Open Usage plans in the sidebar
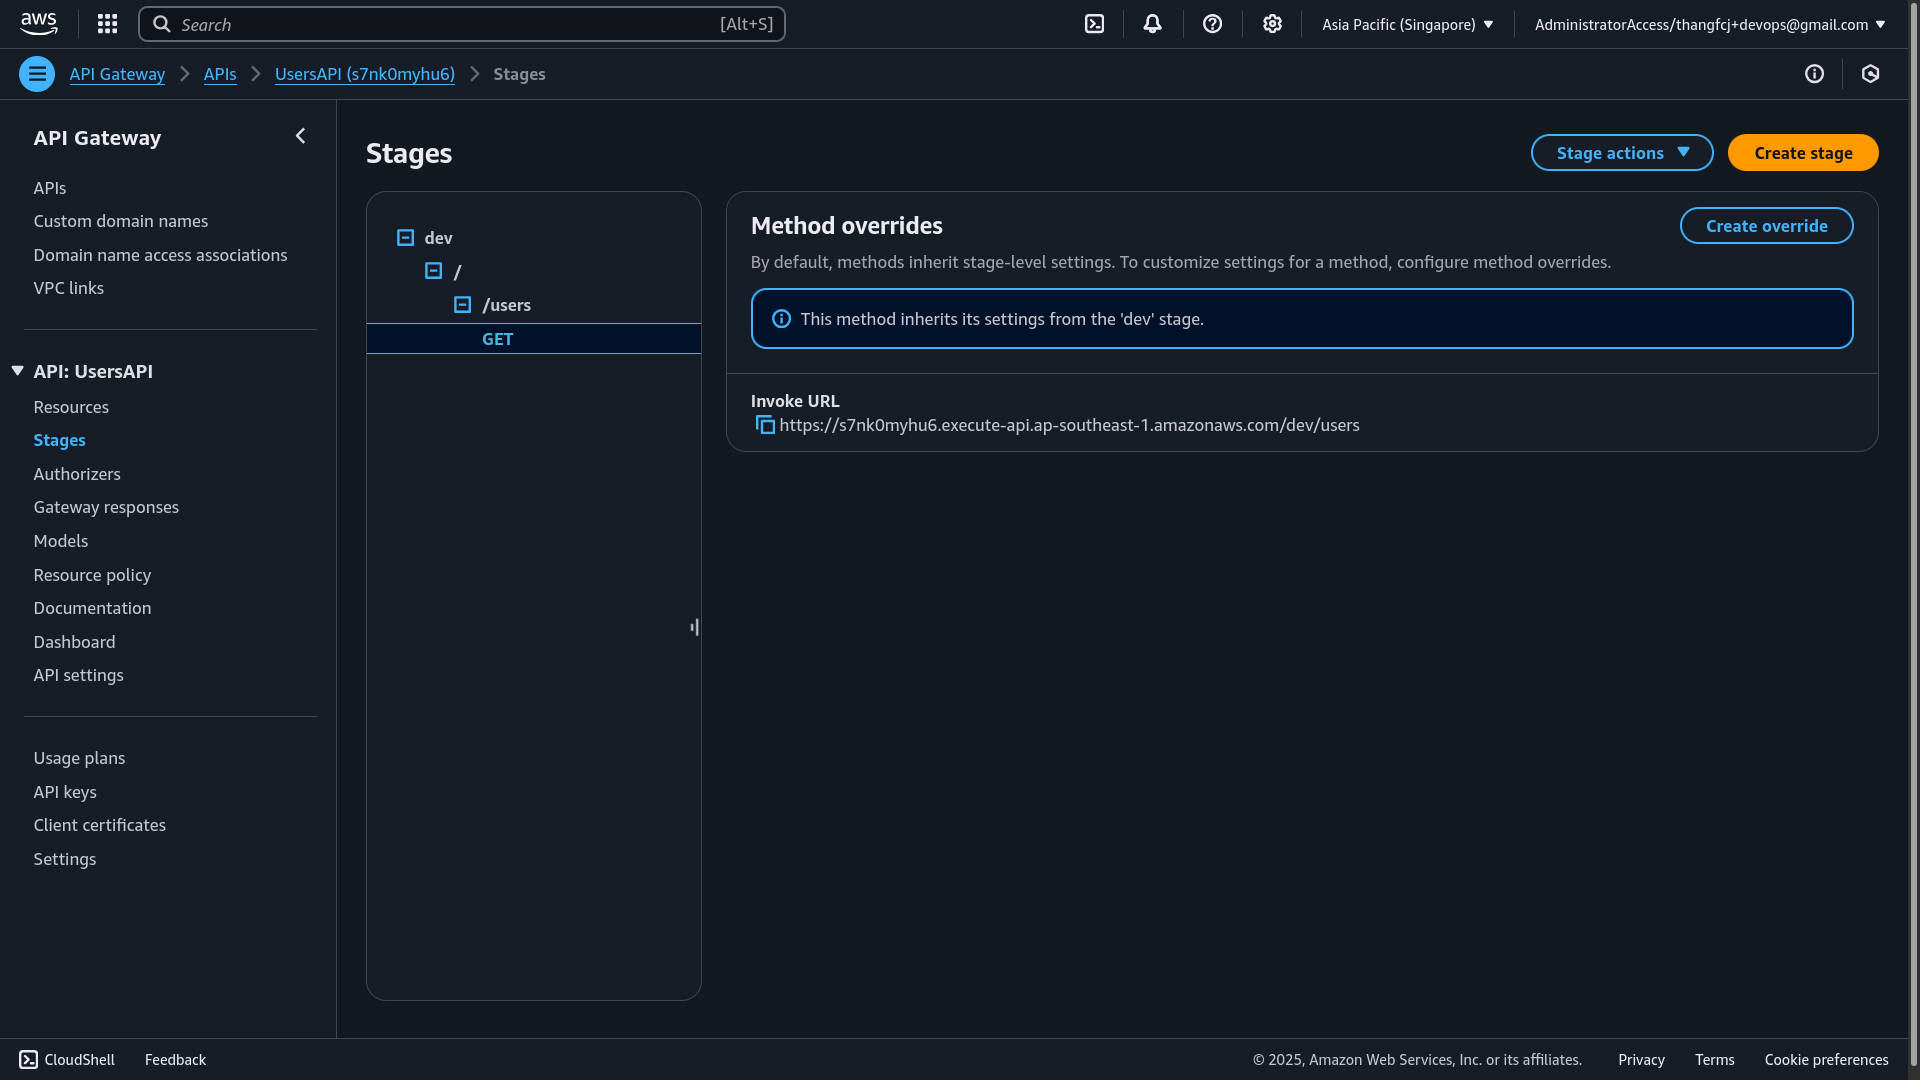The height and width of the screenshot is (1080, 1920). click(79, 758)
